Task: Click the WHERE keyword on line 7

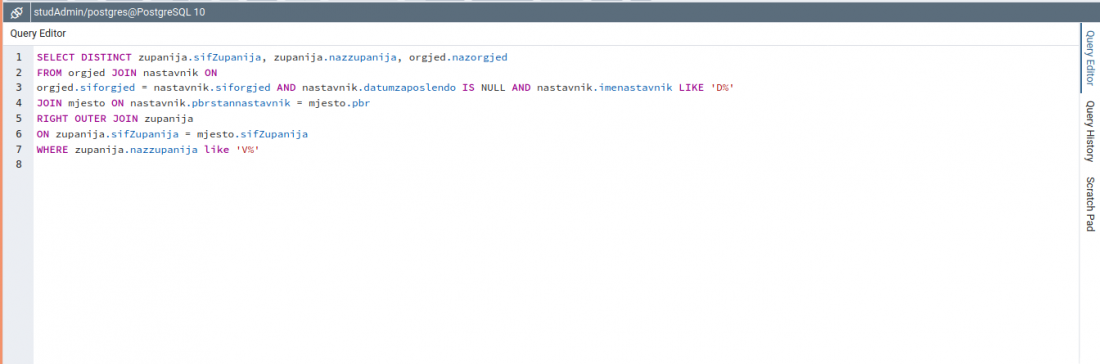Action: click(53, 149)
